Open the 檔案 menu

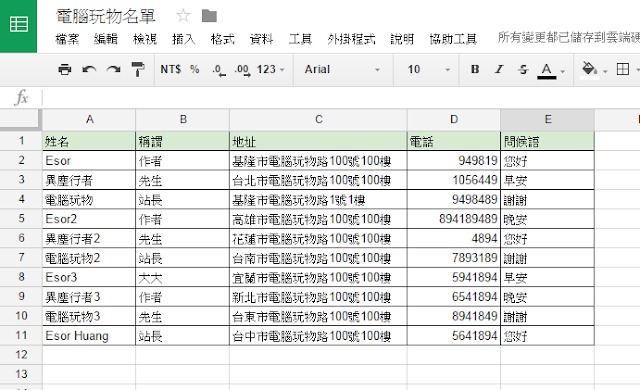click(x=67, y=39)
